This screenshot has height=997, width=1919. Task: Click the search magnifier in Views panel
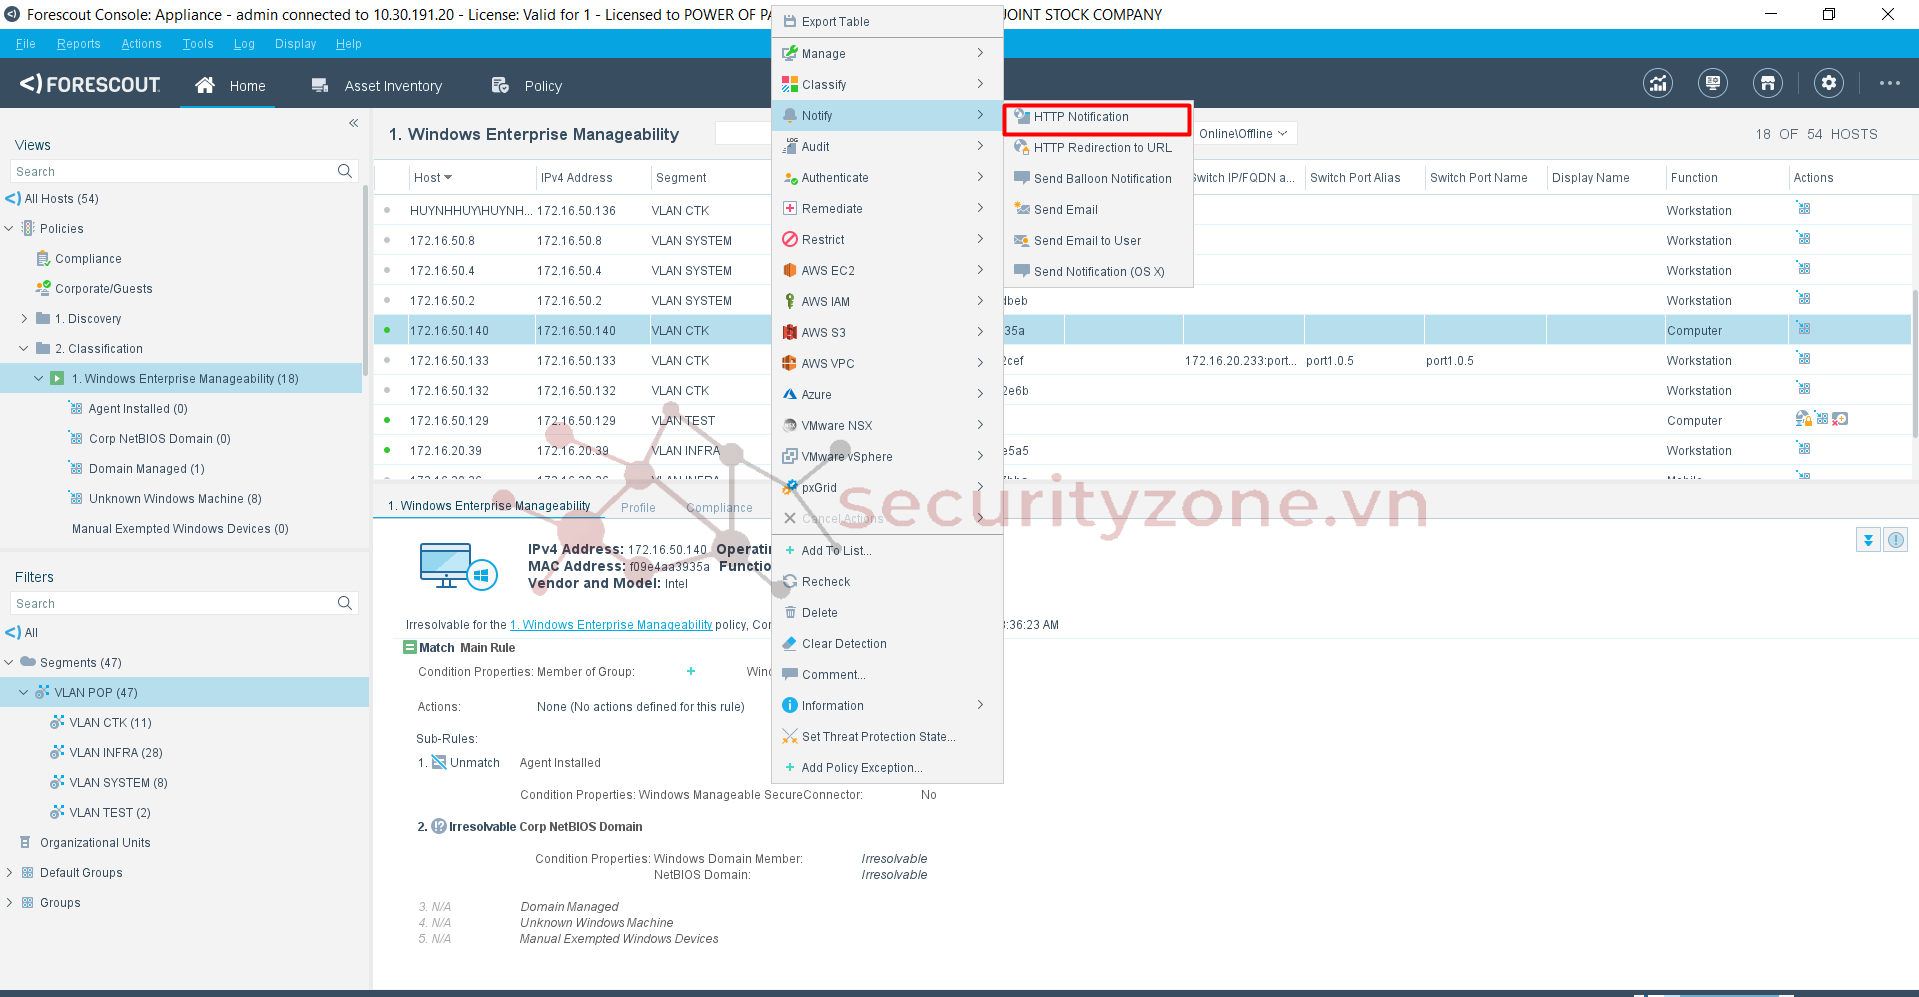[x=345, y=171]
